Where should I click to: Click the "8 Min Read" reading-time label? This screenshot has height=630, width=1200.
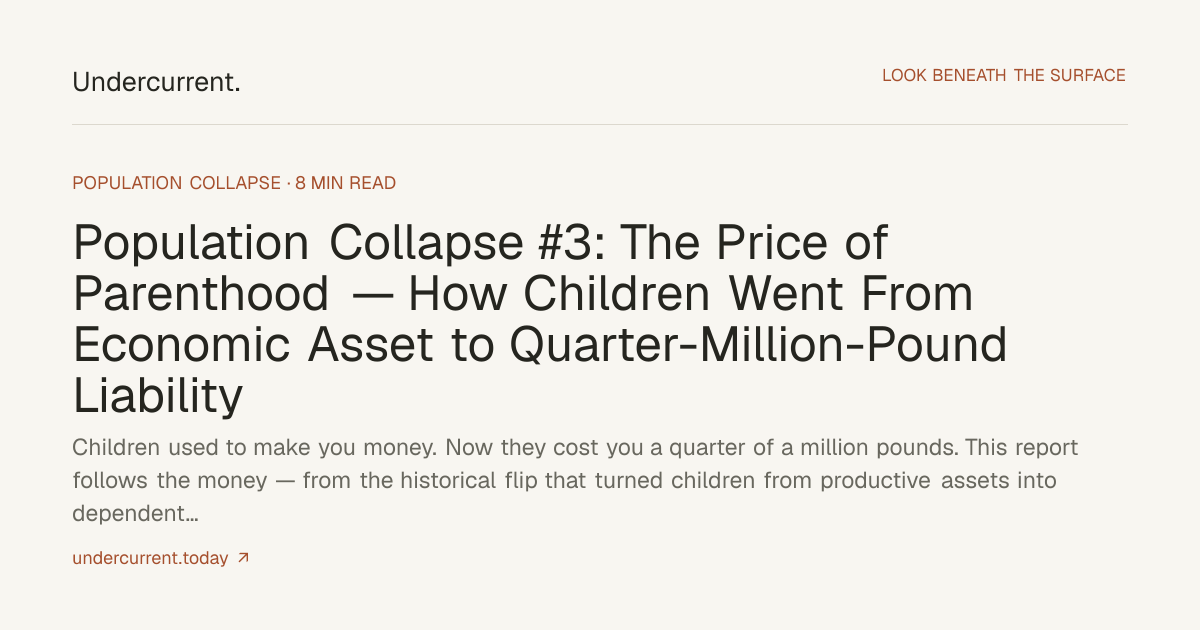[x=346, y=183]
